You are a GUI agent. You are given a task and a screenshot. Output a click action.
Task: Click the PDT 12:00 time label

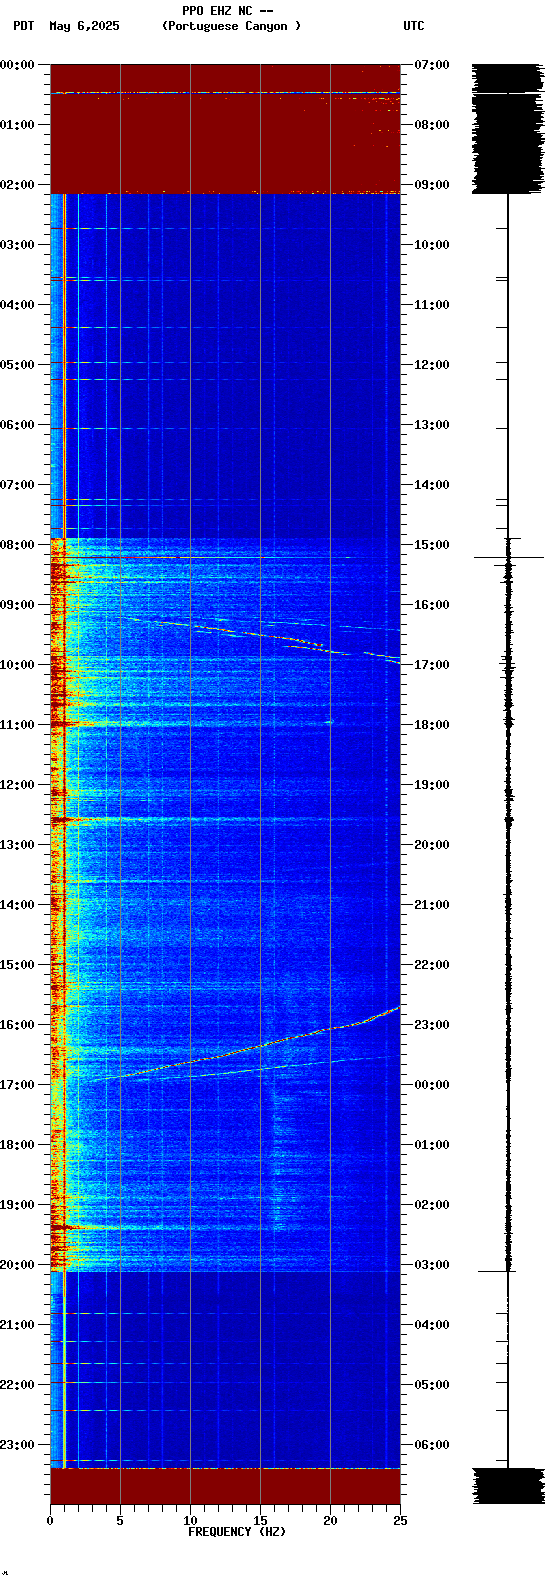coord(18,785)
